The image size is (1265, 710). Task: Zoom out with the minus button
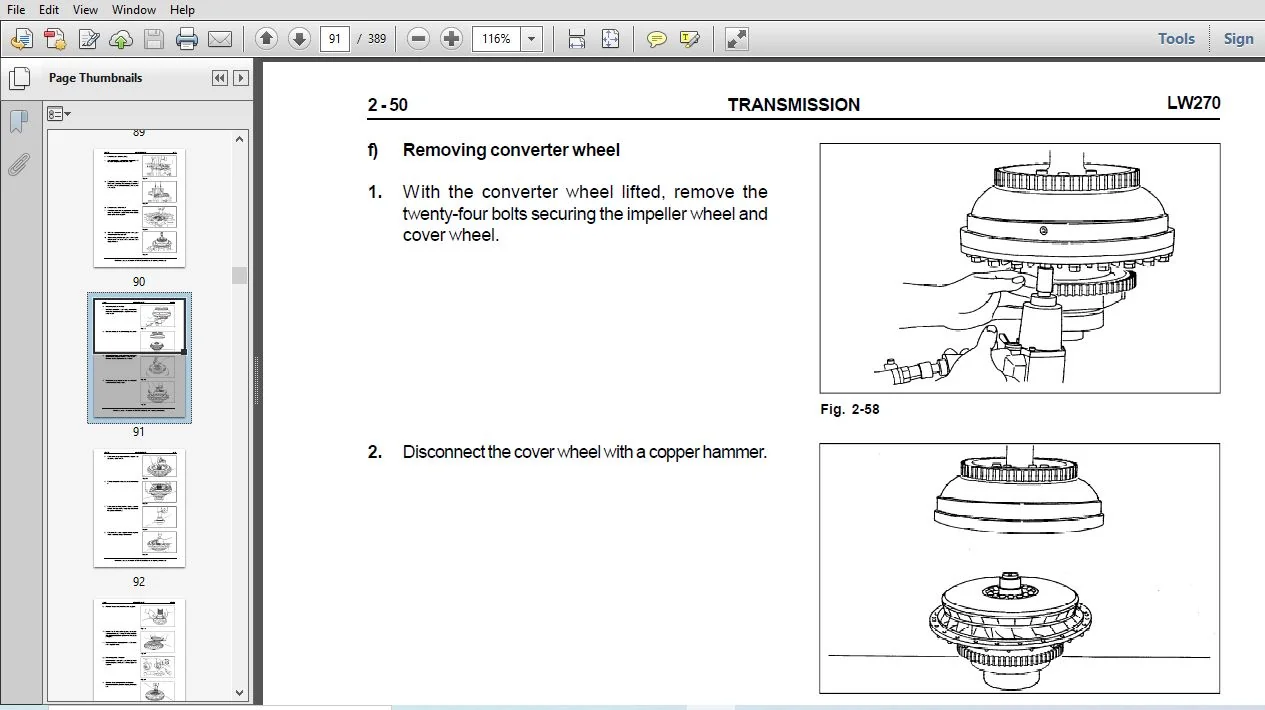coord(419,39)
